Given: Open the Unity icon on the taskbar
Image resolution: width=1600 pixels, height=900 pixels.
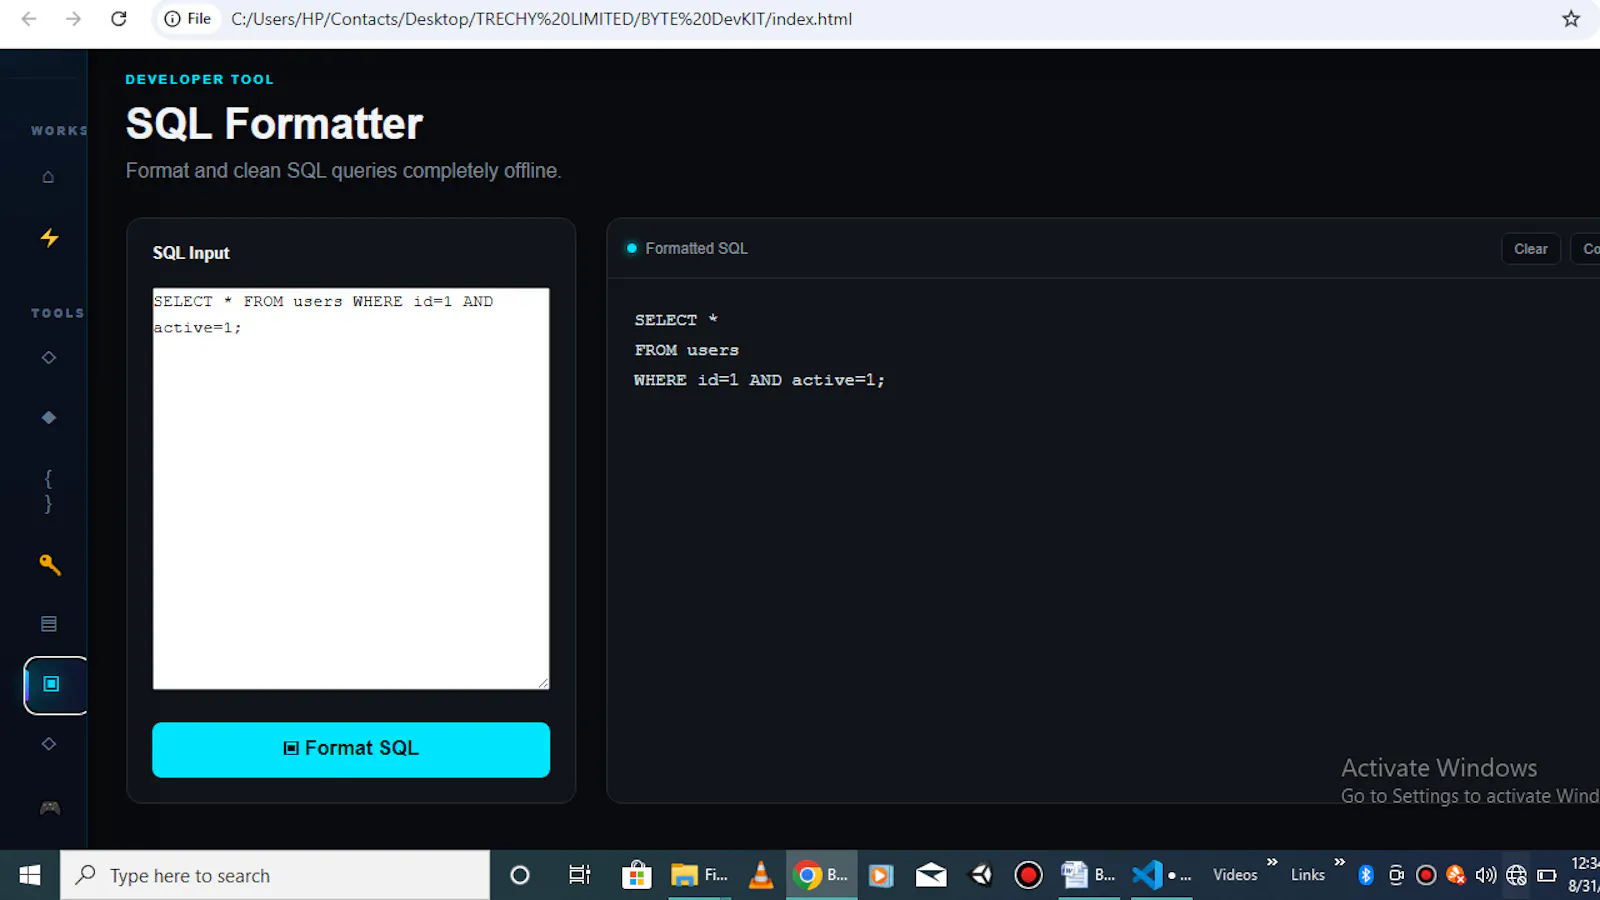Looking at the screenshot, I should click(x=982, y=875).
